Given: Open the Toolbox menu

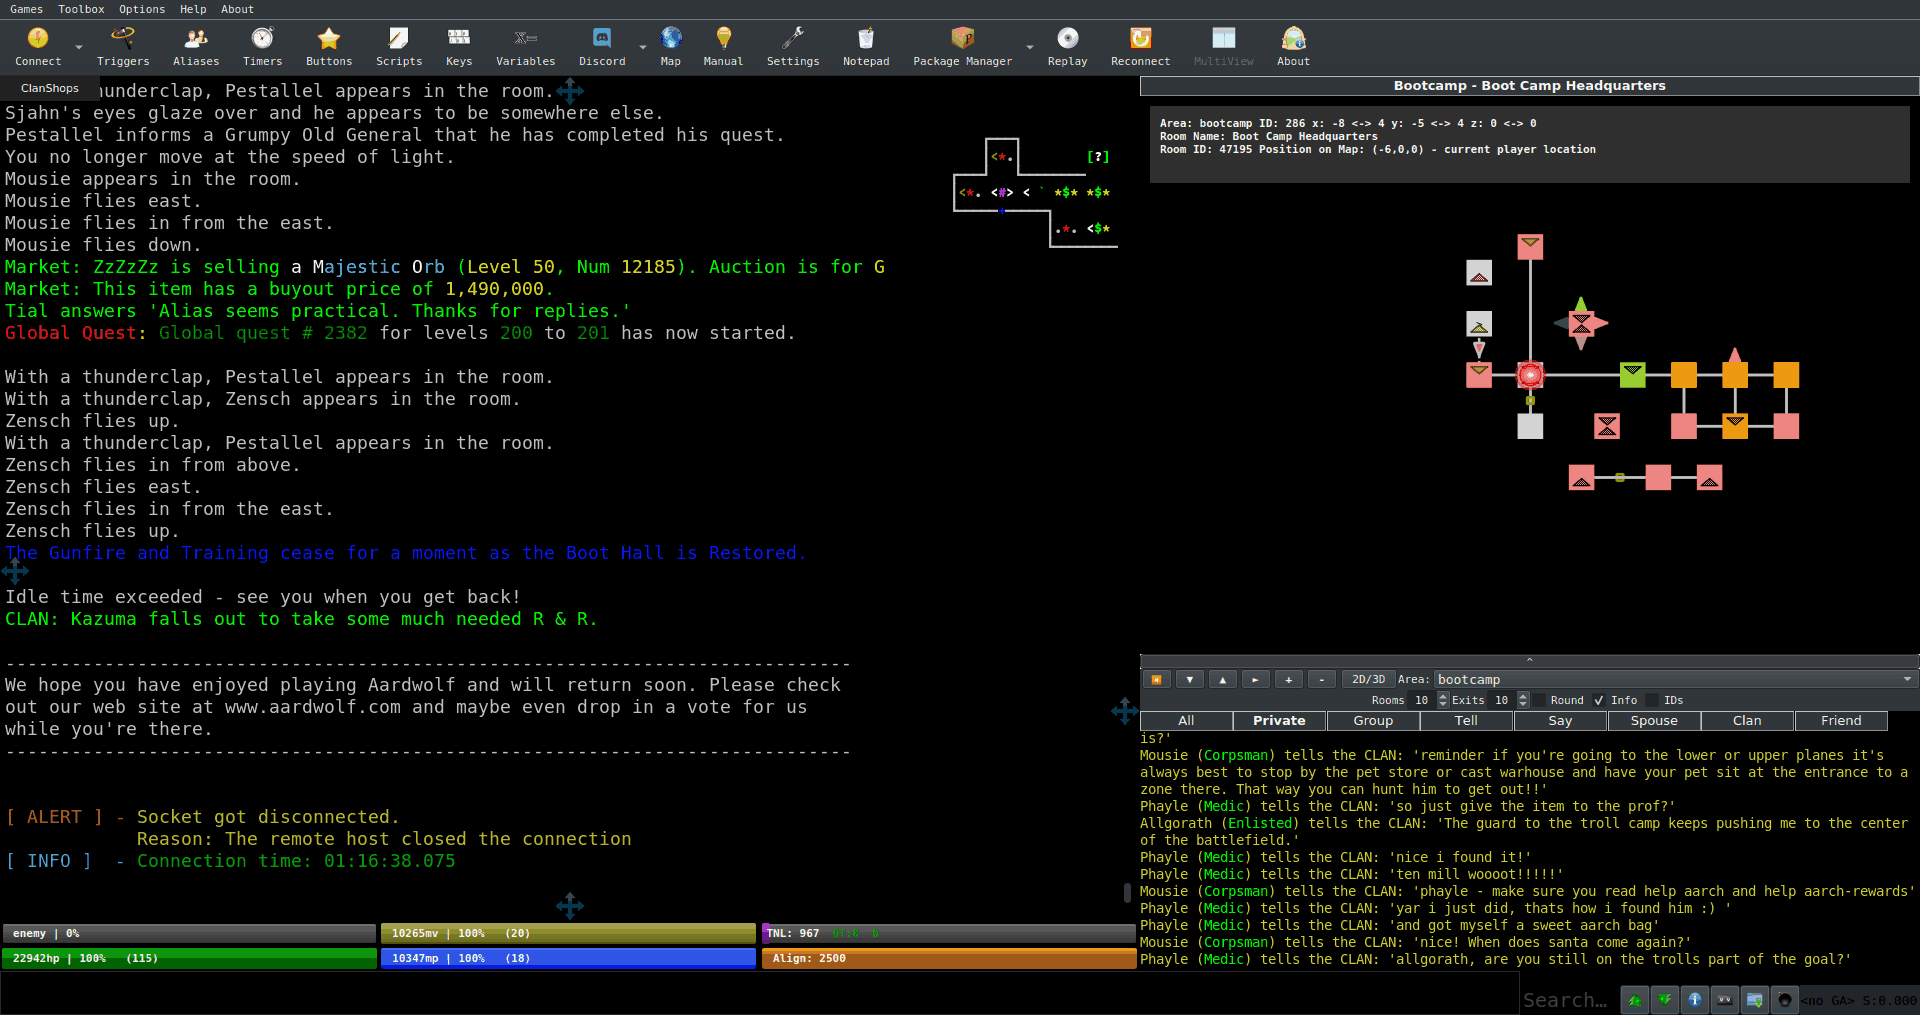Looking at the screenshot, I should [81, 9].
